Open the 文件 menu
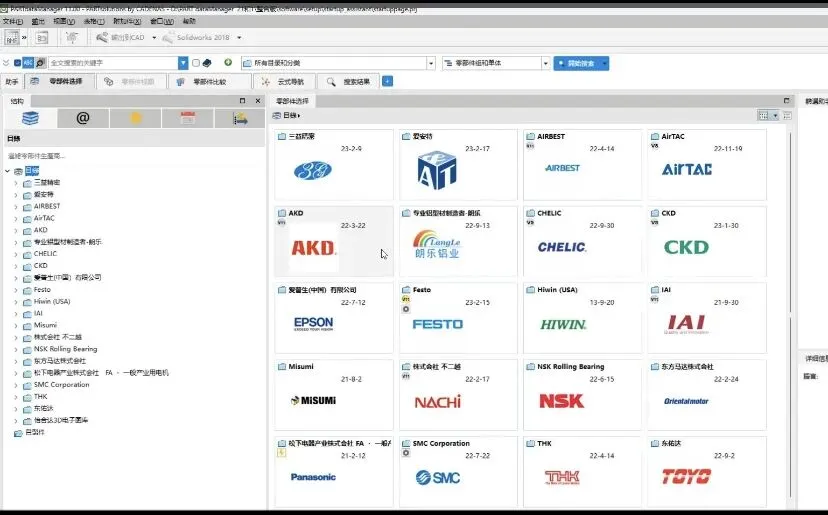The width and height of the screenshot is (828, 515). pos(13,21)
